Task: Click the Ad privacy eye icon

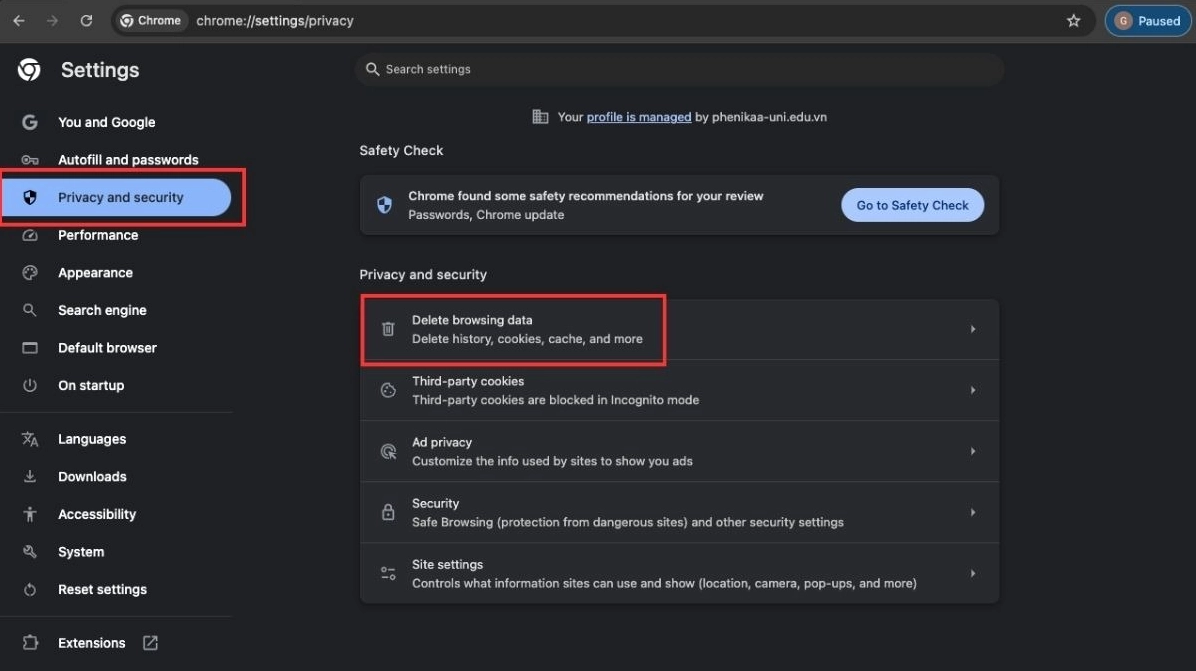Action: coord(388,451)
